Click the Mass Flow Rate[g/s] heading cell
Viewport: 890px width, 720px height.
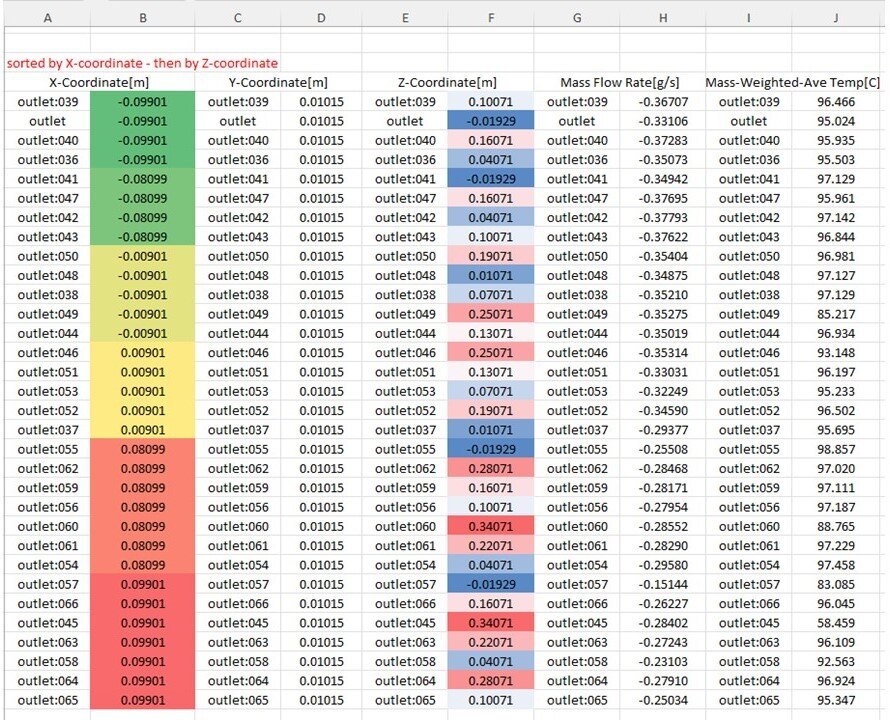point(620,82)
